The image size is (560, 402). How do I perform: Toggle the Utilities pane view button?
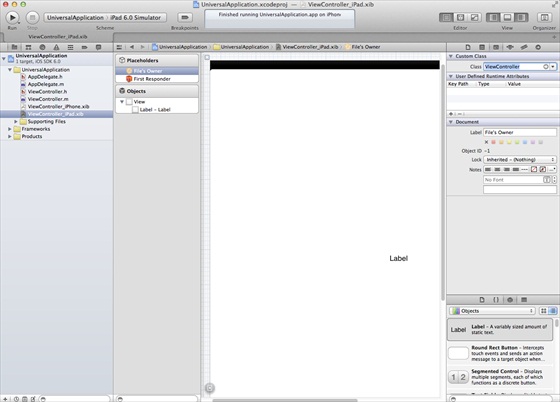(521, 17)
